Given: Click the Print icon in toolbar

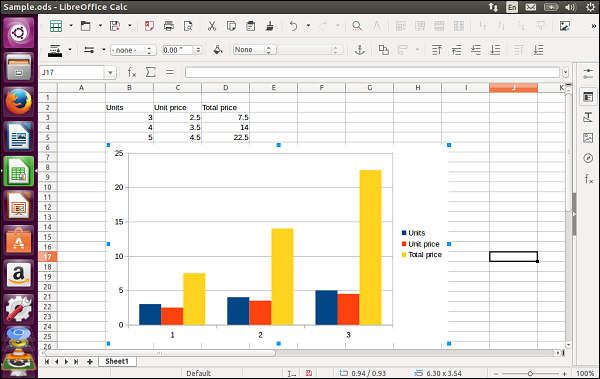Looking at the screenshot, I should tap(168, 26).
